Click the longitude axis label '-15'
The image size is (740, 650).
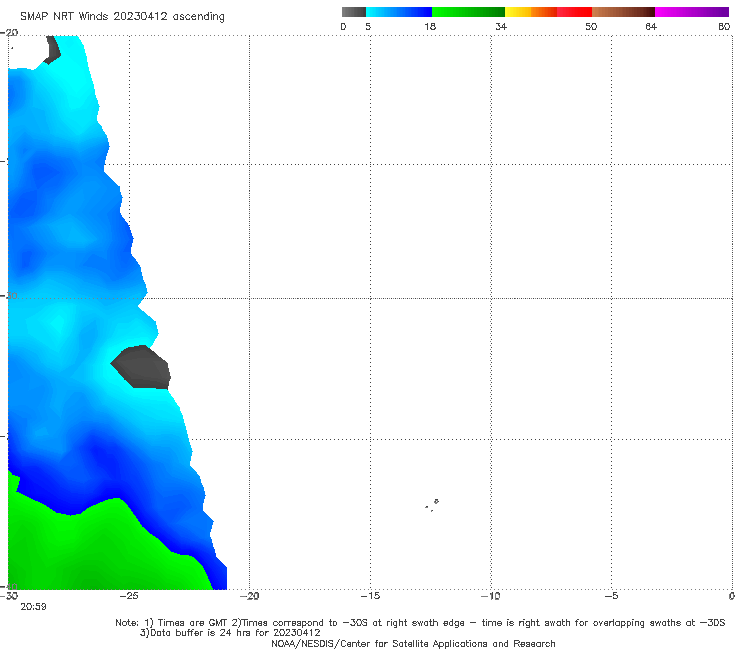(370, 596)
